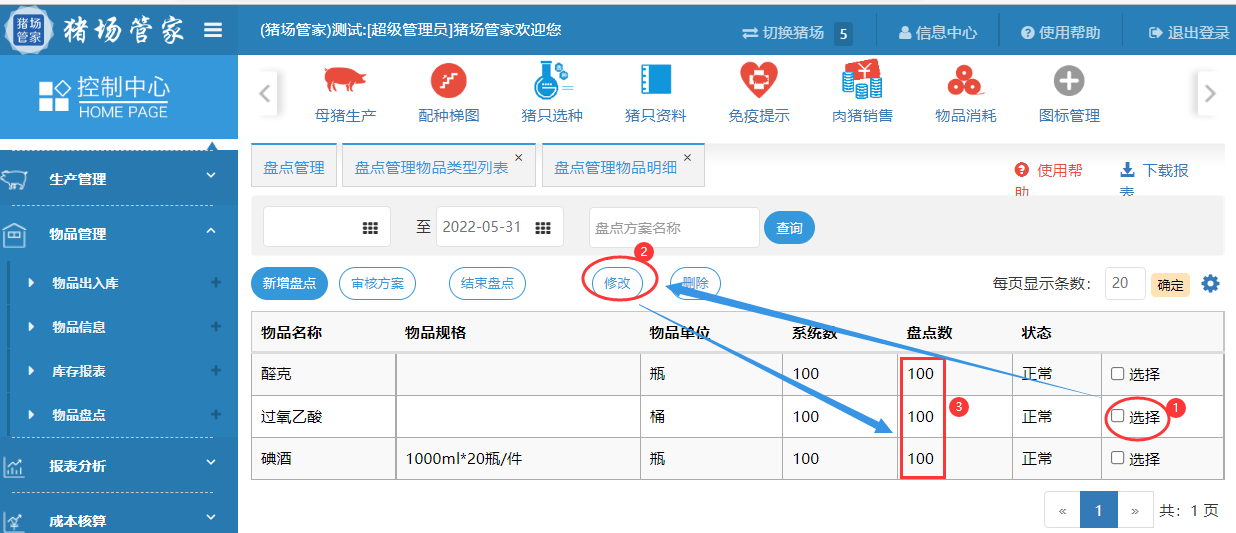Screen dimensions: 1236x533
Task: Confirm page size with 确定 button
Action: 1171,285
